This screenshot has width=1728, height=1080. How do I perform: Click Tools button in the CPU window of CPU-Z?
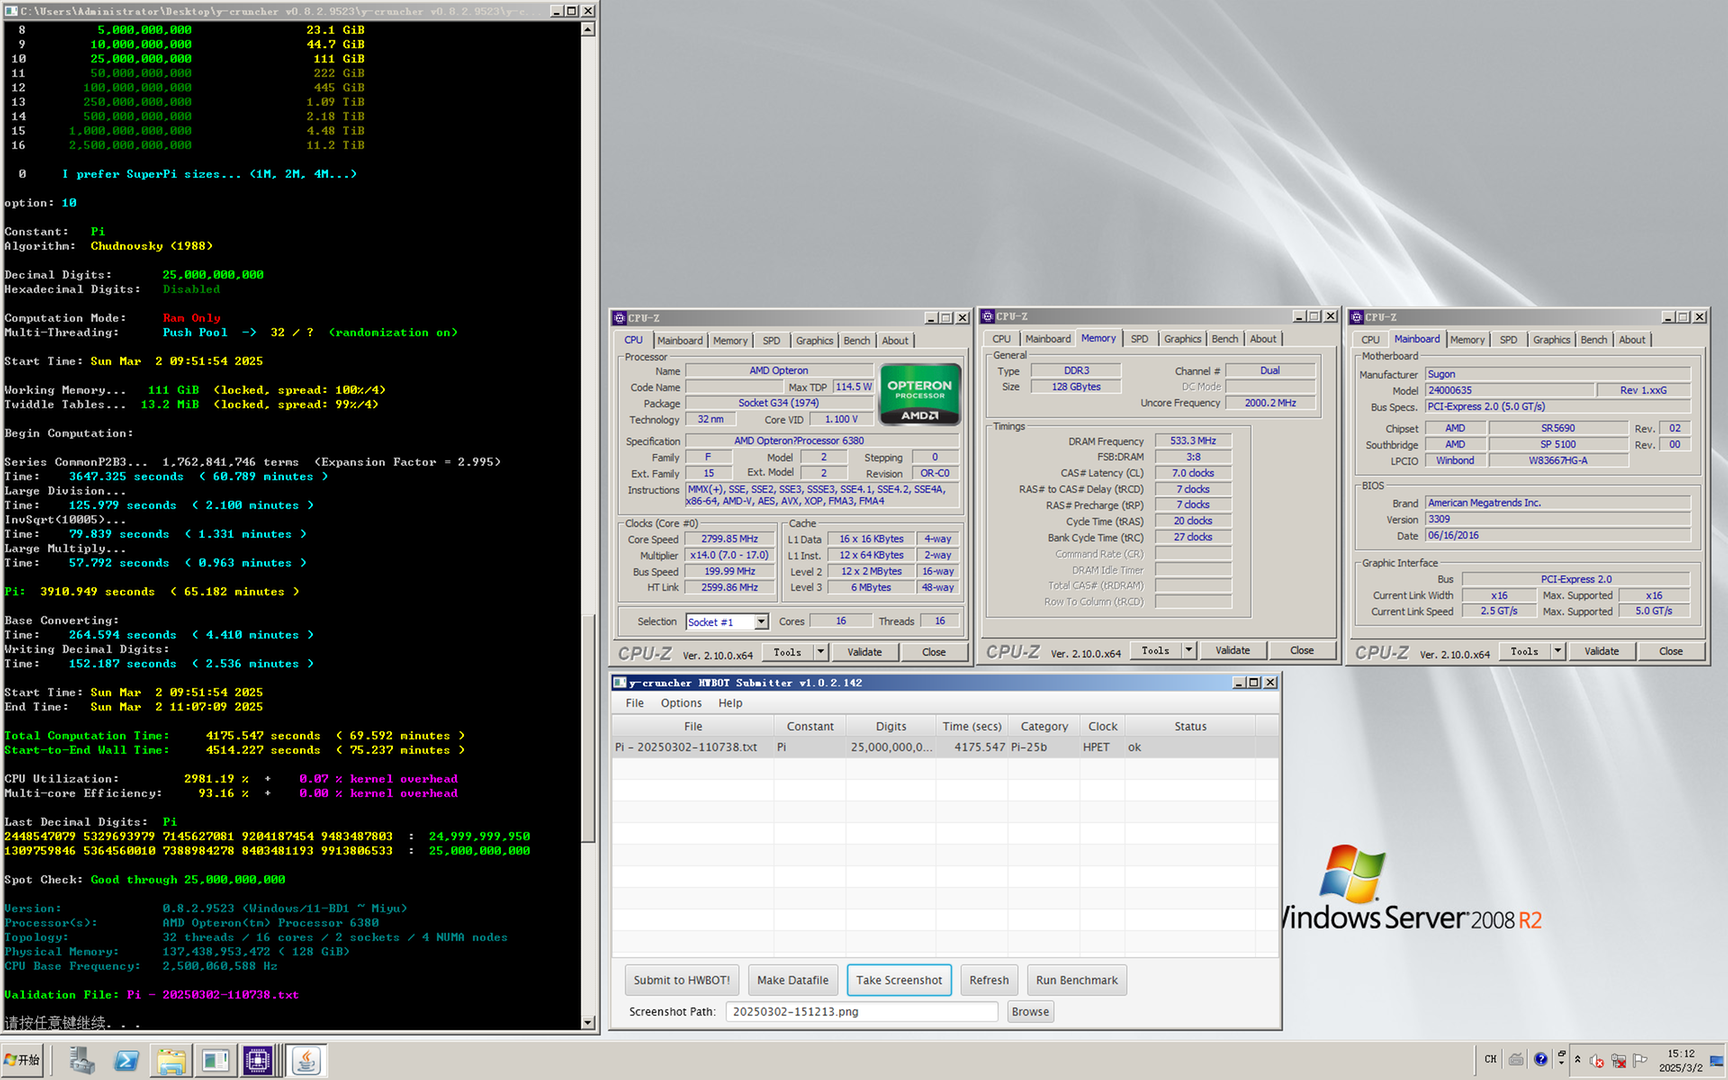787,652
